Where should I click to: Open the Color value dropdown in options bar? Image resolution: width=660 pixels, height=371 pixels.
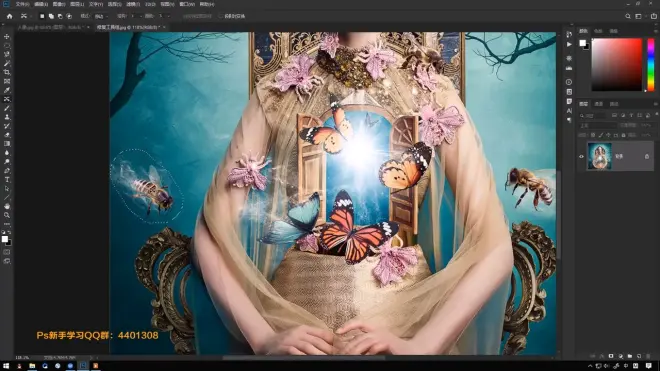point(164,16)
